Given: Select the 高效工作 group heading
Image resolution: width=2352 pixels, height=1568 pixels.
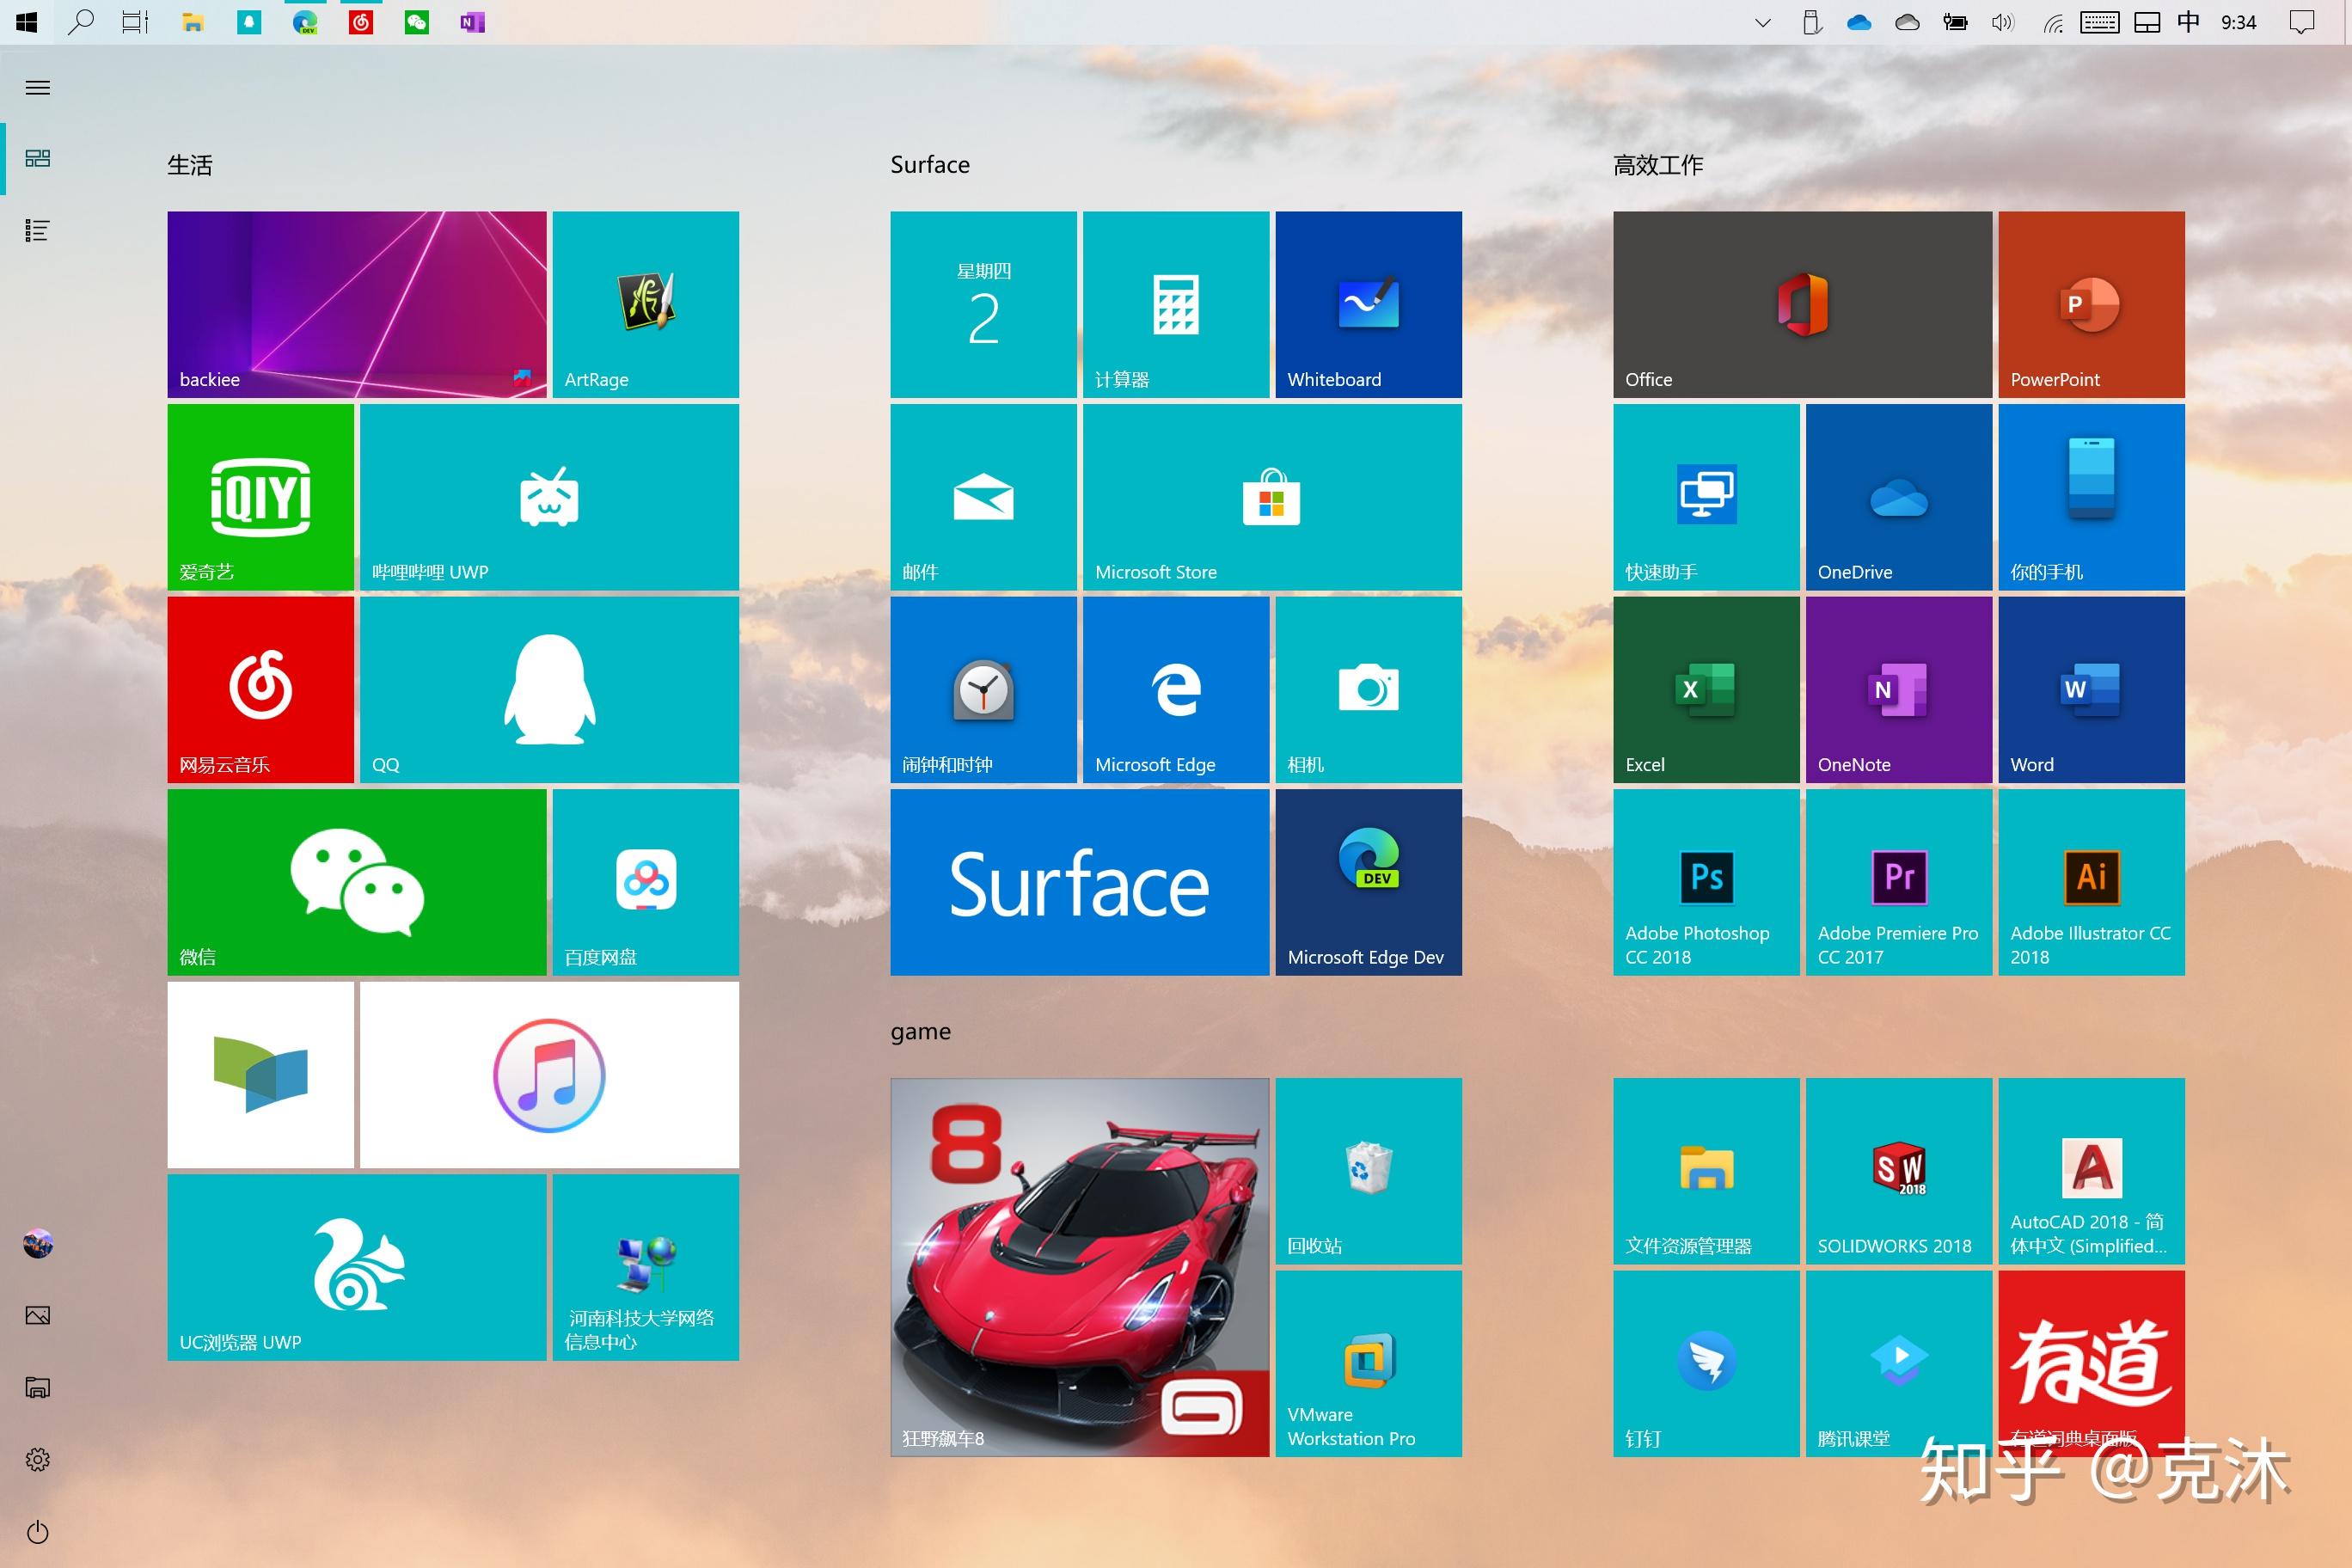Looking at the screenshot, I should click(x=1658, y=165).
